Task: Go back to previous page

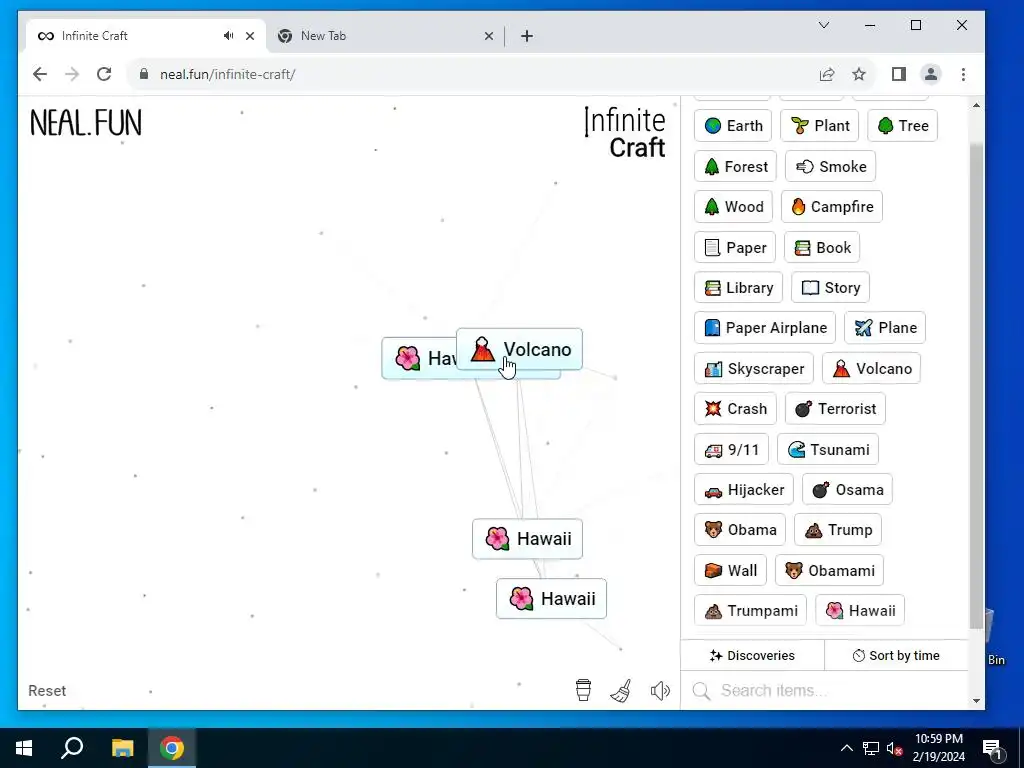Action: tap(40, 74)
